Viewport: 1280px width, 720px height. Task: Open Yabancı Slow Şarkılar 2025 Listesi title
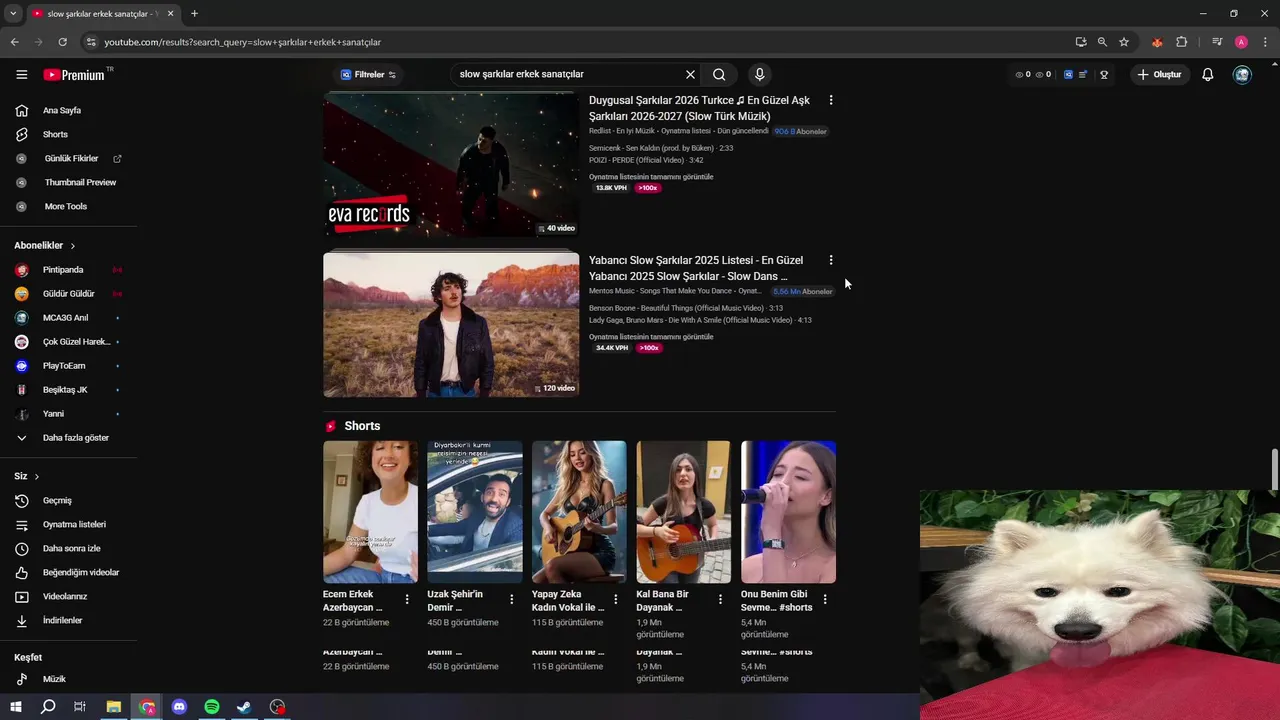coord(696,268)
